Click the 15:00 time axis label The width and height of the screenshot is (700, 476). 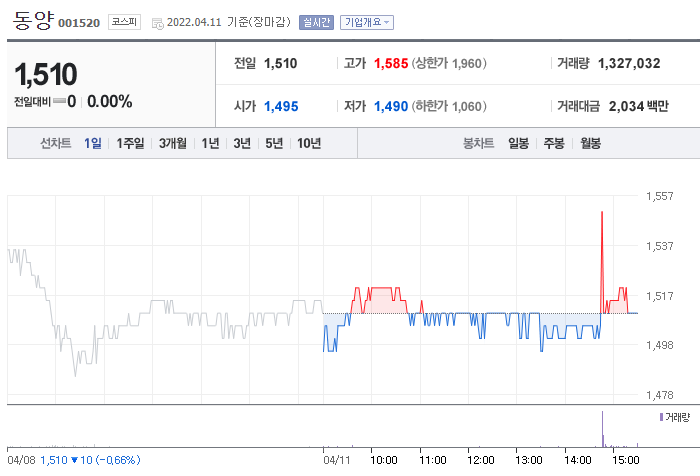point(626,460)
